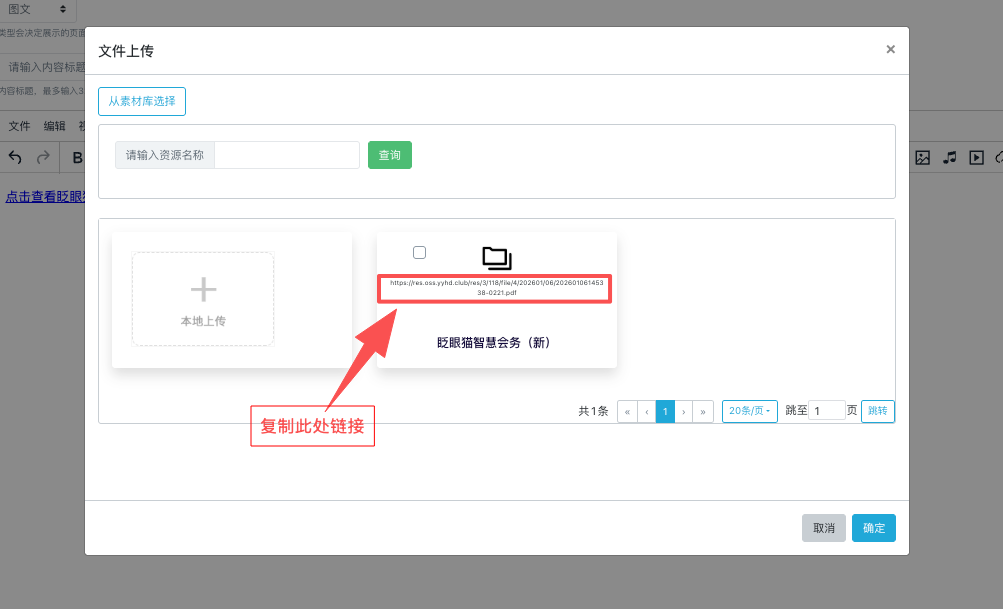Image resolution: width=1003 pixels, height=609 pixels.
Task: Click the undo arrow in editor toolbar
Action: click(x=15, y=158)
